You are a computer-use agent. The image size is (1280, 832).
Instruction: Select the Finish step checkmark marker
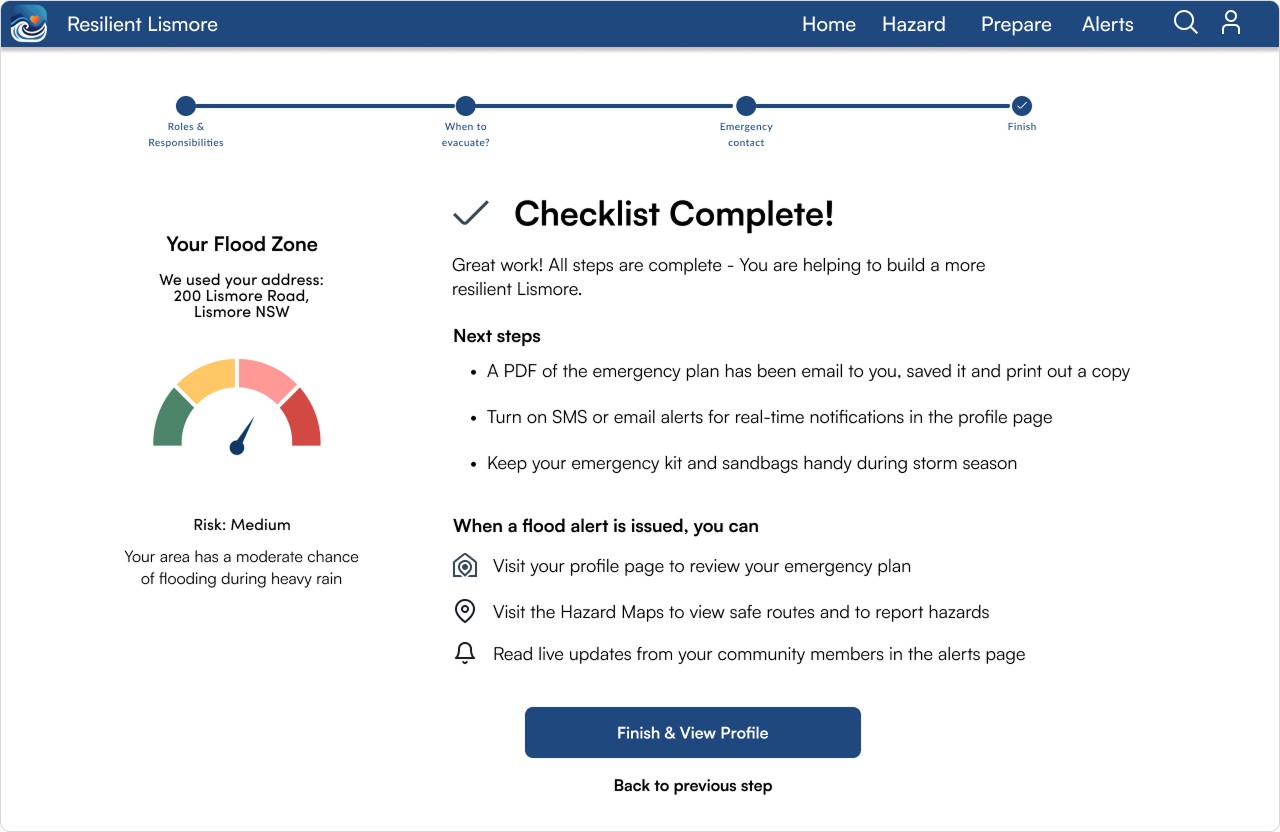pyautogui.click(x=1021, y=106)
